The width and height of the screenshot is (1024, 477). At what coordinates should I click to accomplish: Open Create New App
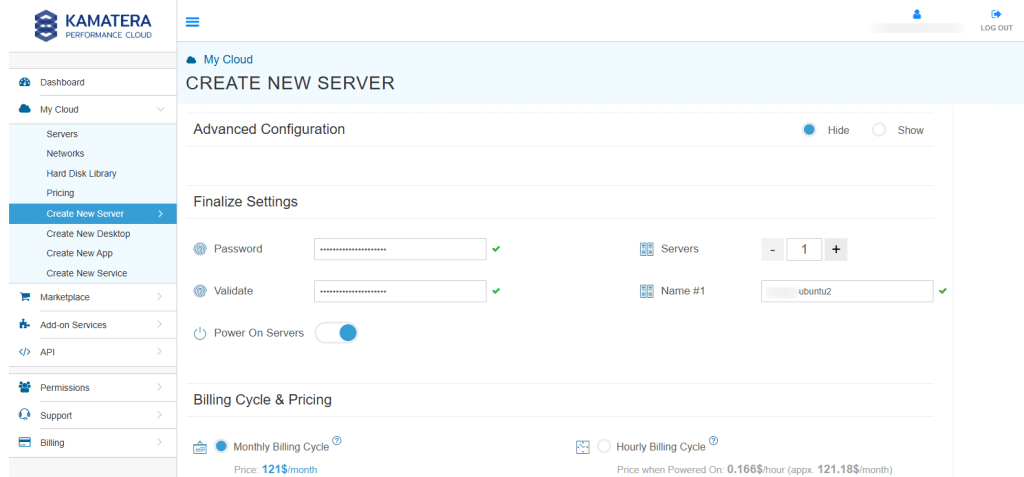point(80,253)
